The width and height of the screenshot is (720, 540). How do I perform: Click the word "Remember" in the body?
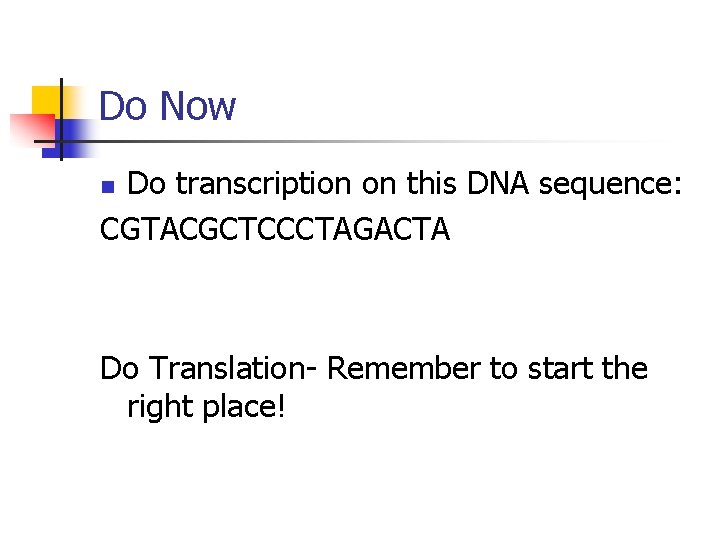(403, 369)
